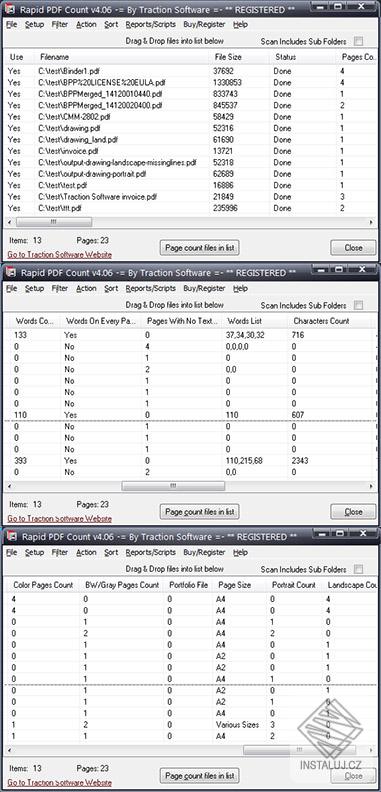
Task: Select C:\test\output-drawing-portrait.pdf row
Action: 189,174
